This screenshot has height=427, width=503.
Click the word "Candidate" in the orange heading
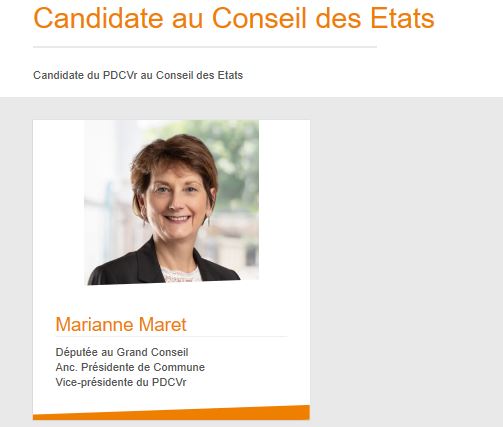(x=99, y=18)
